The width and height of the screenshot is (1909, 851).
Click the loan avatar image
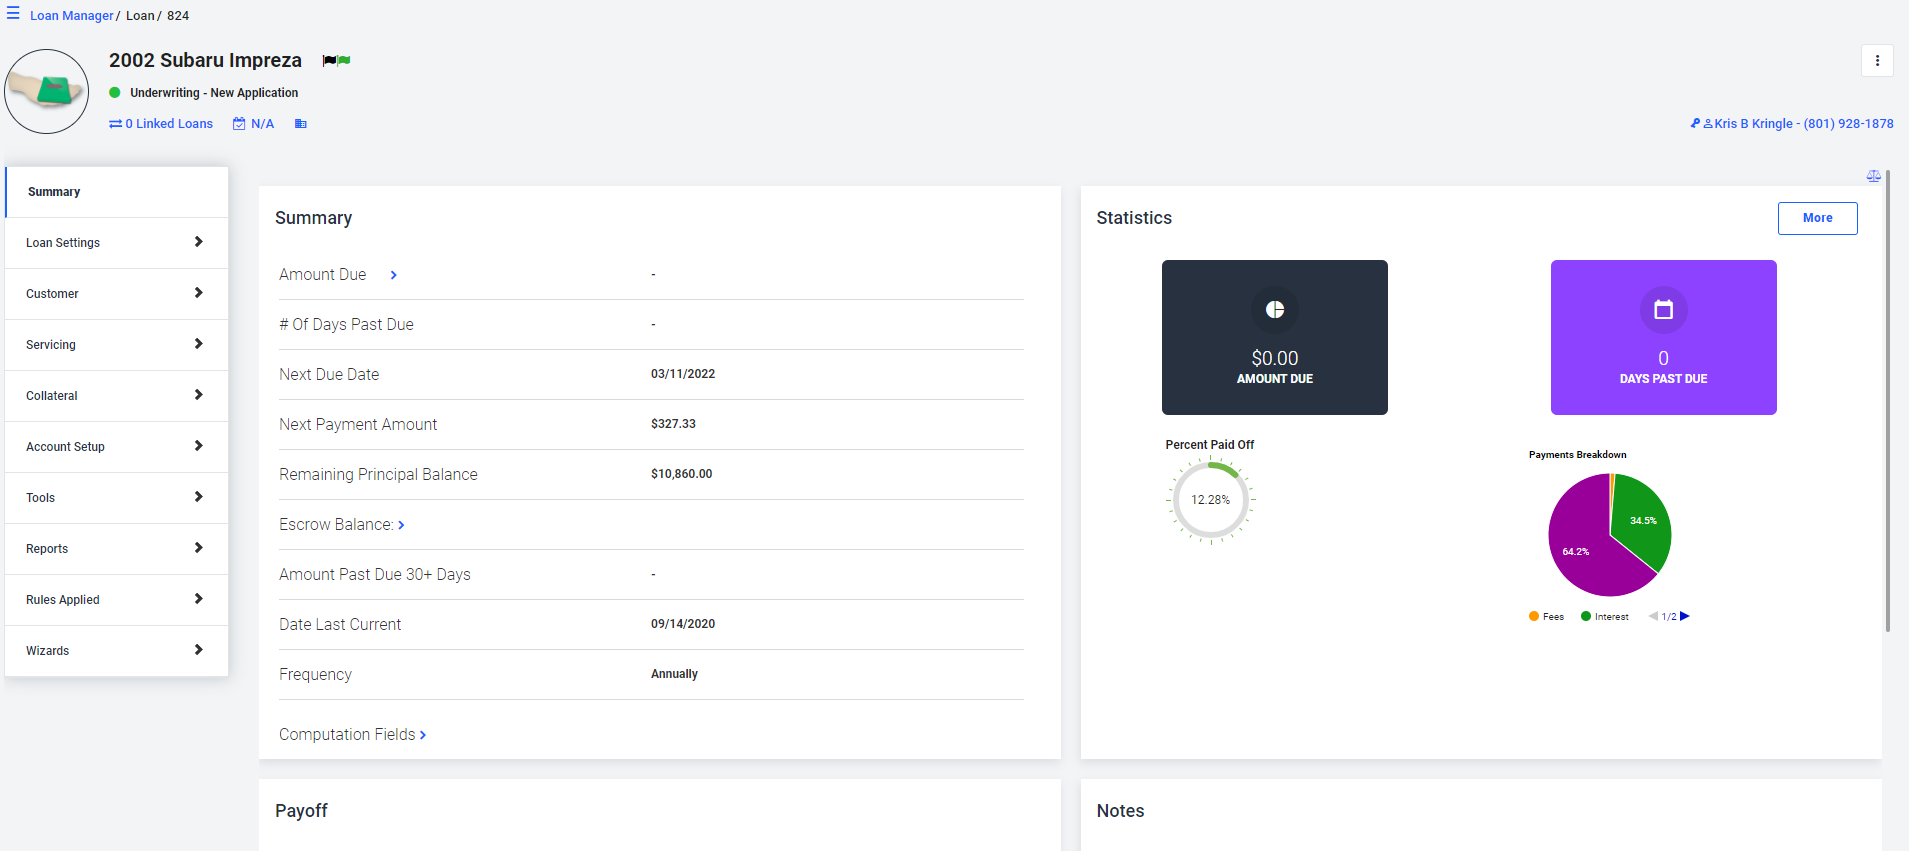click(47, 92)
